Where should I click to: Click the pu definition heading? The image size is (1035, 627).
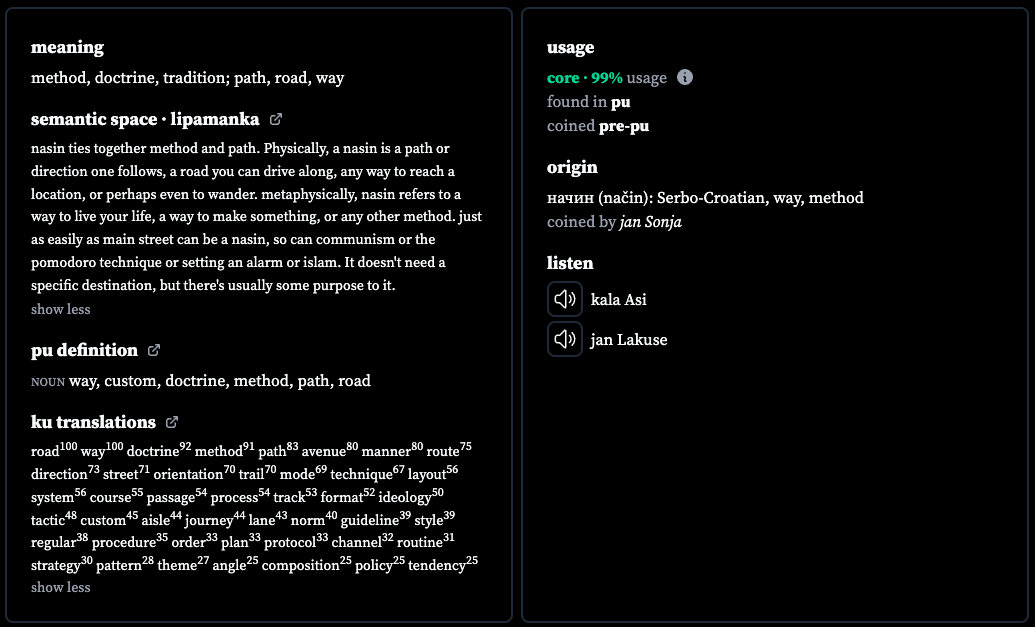[x=84, y=350]
